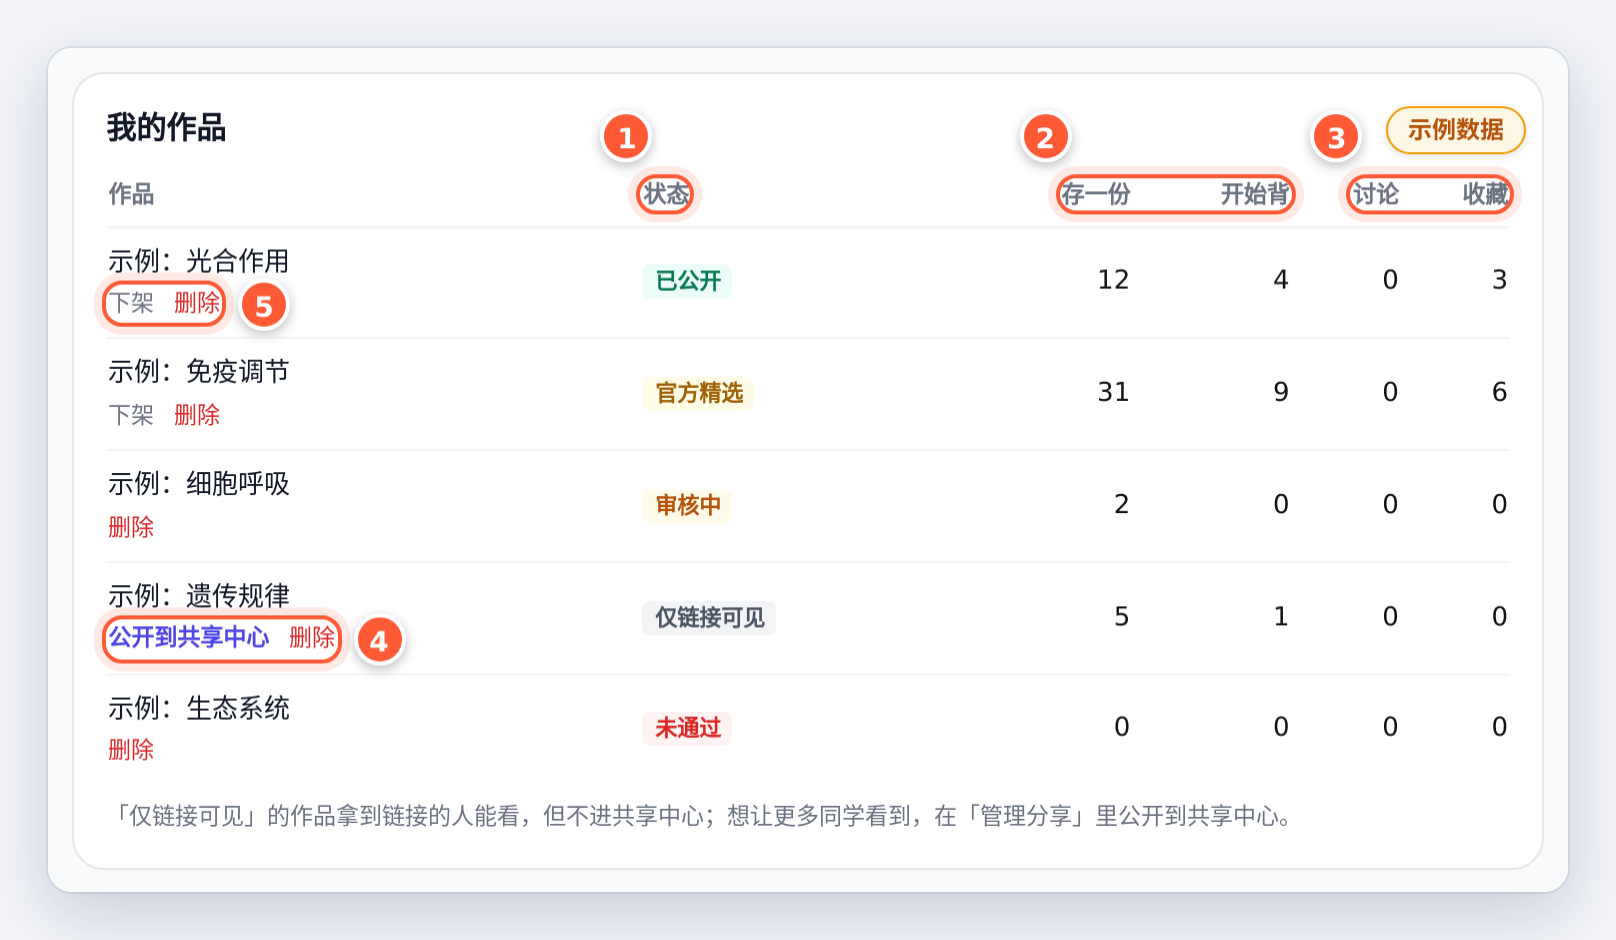
Task: Click 公开到共享中心 for 遗传规律
Action: coord(189,637)
